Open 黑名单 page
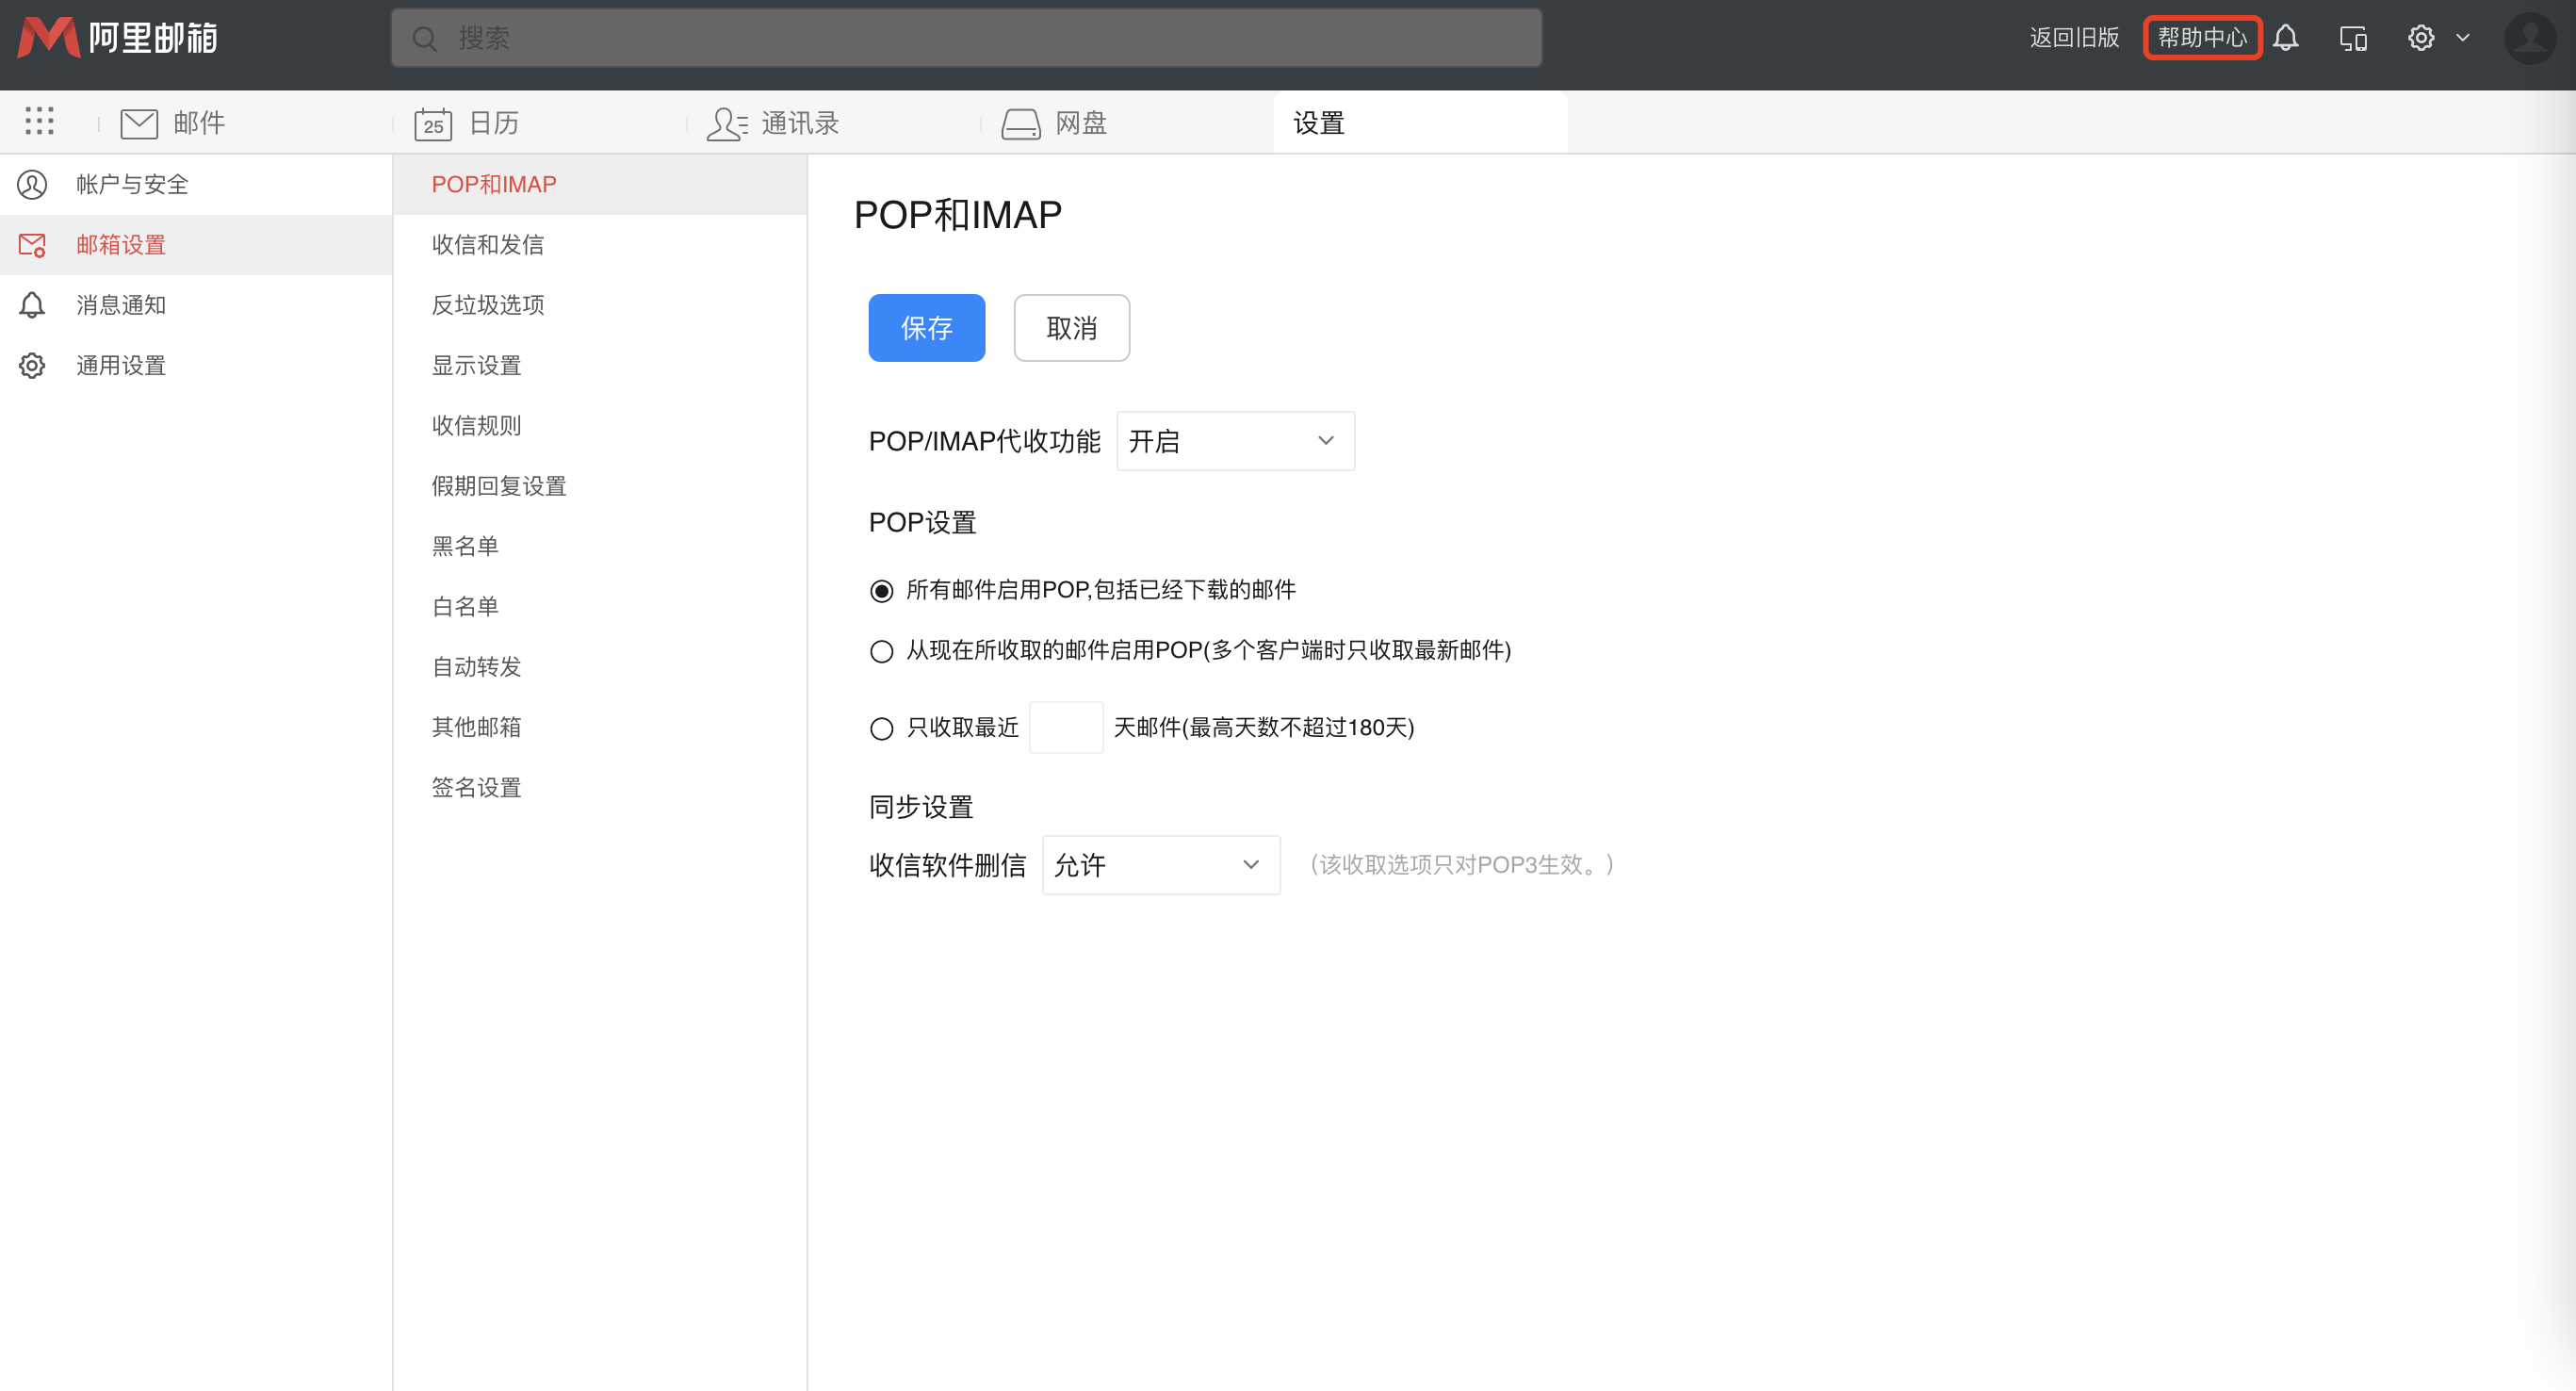Screen dimensions: 2576x1391 click(x=600, y=546)
